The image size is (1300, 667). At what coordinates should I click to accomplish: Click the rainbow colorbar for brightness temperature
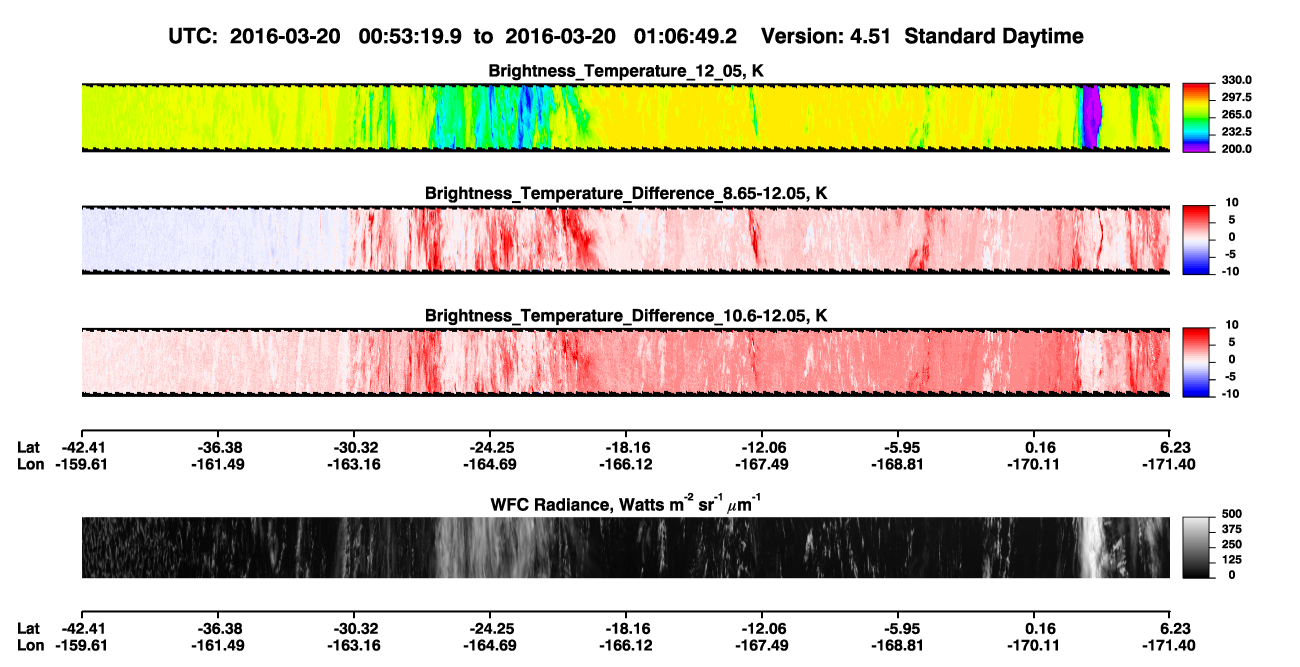tap(1196, 117)
